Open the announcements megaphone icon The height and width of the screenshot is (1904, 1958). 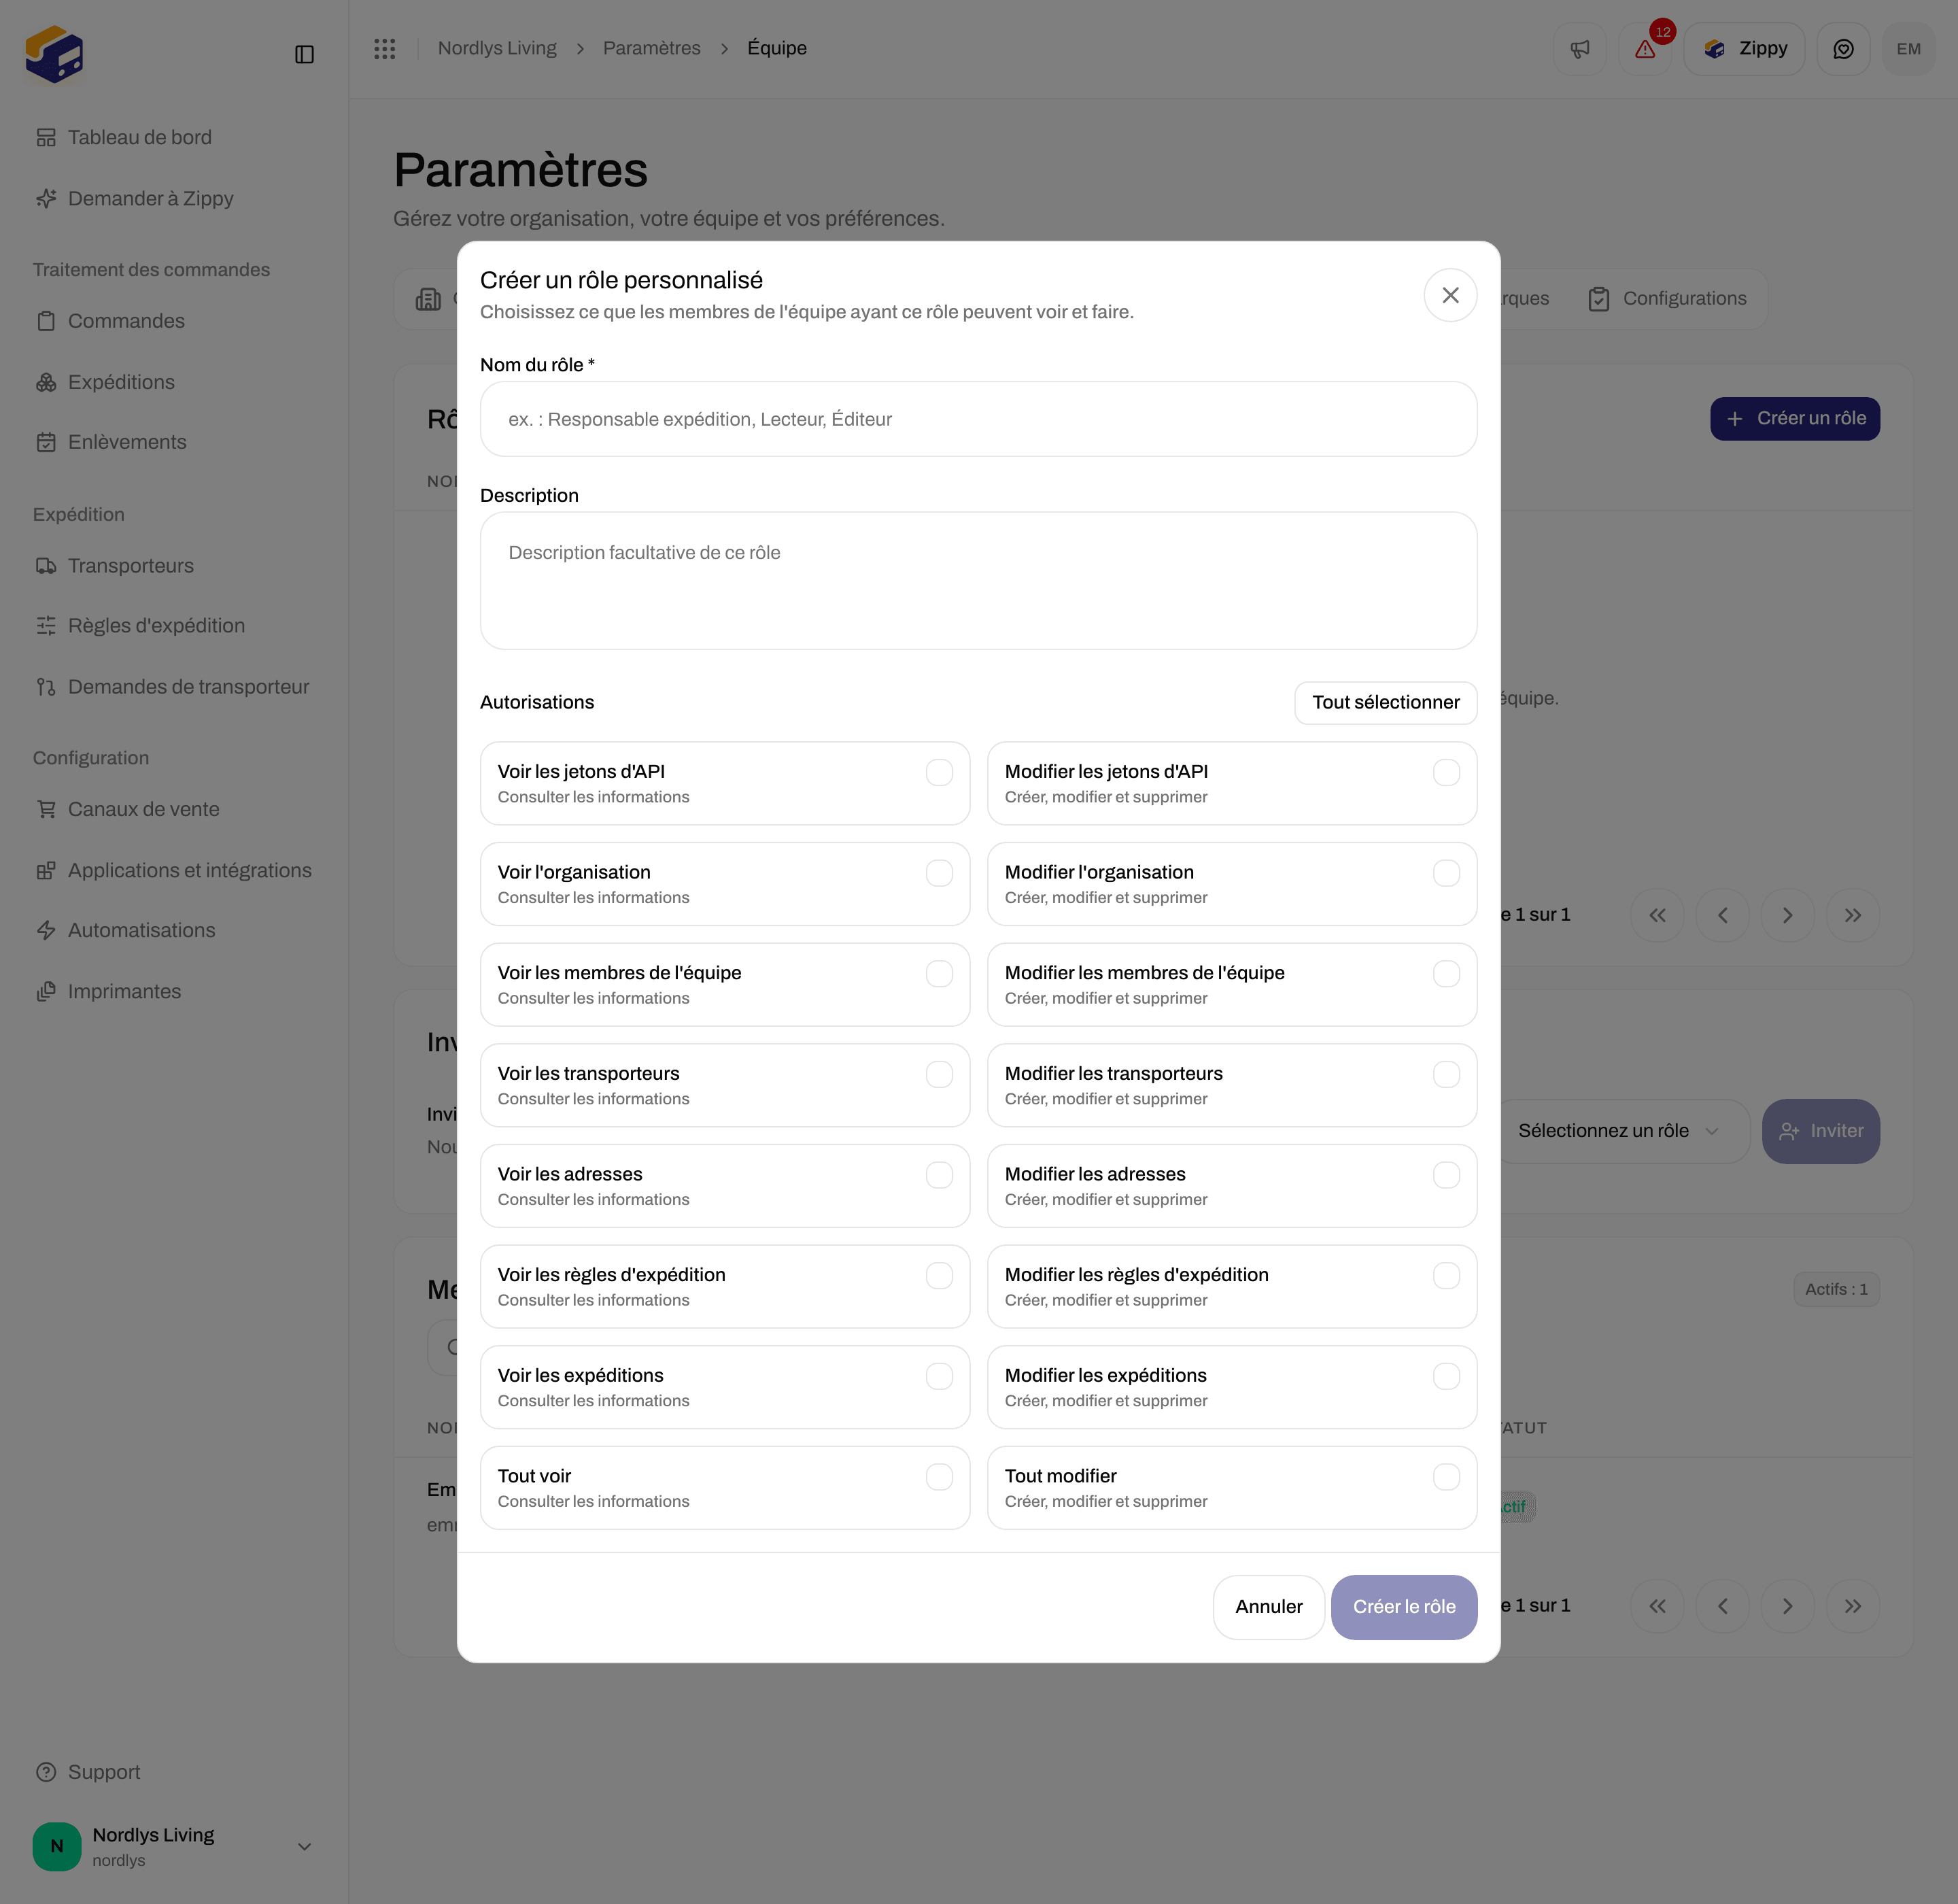(x=1580, y=49)
